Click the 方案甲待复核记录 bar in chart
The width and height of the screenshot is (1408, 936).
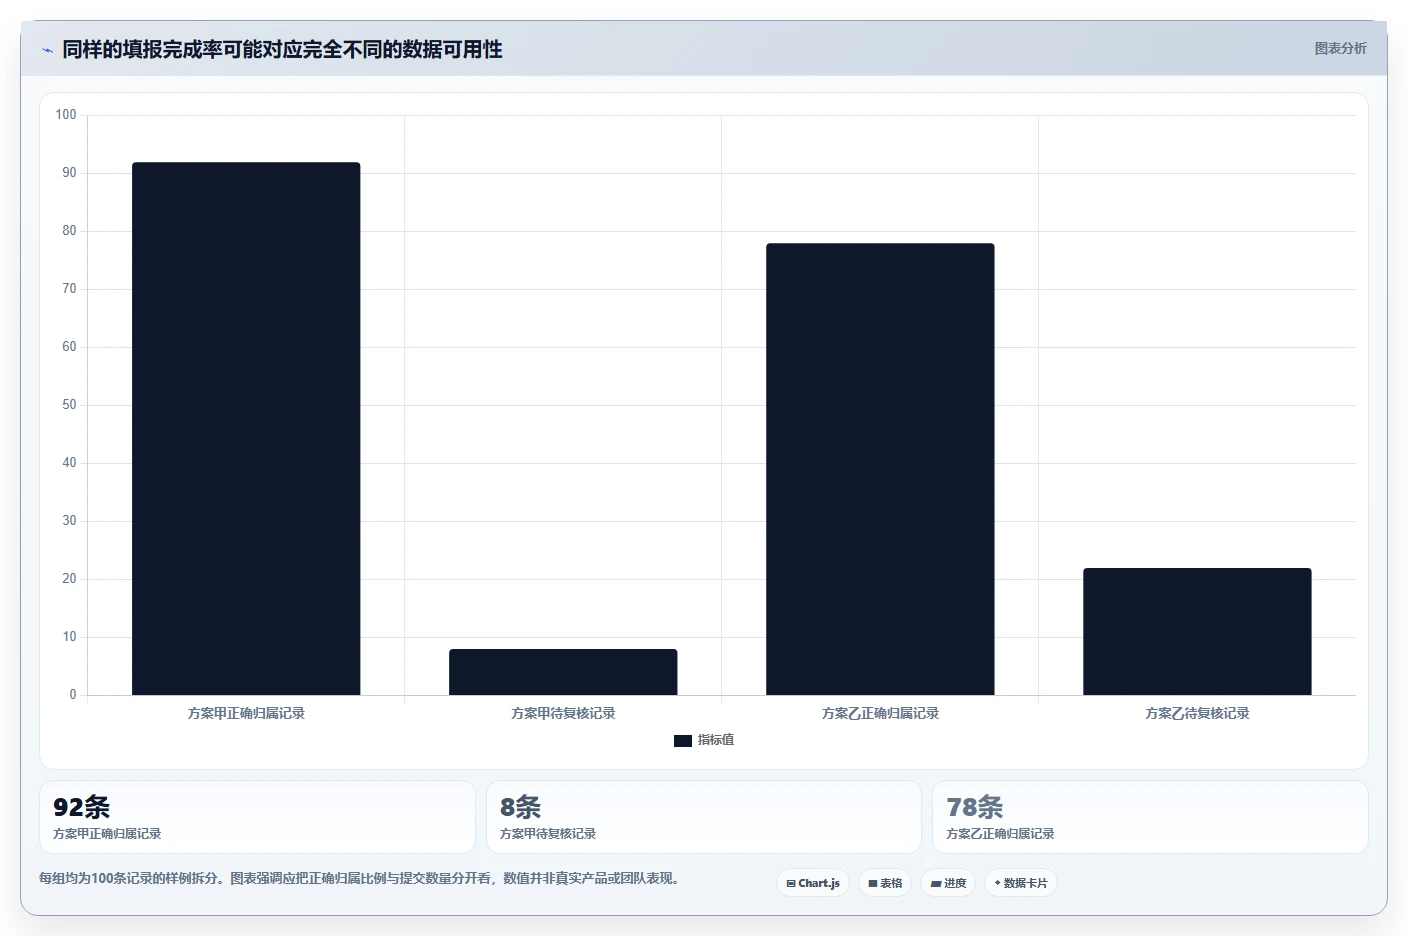coord(563,672)
